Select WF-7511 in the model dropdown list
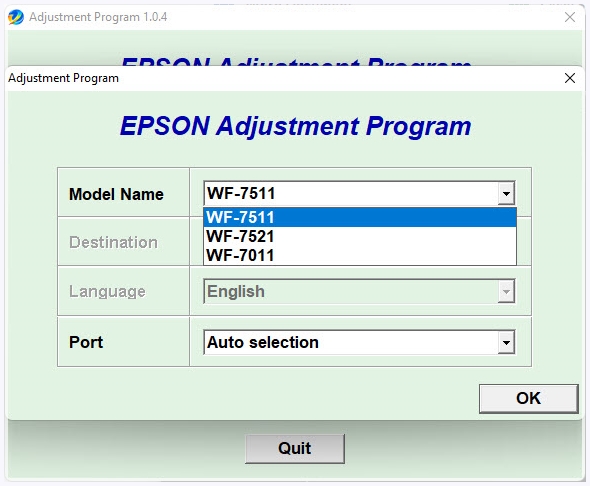This screenshot has height=486, width=590. click(x=360, y=217)
